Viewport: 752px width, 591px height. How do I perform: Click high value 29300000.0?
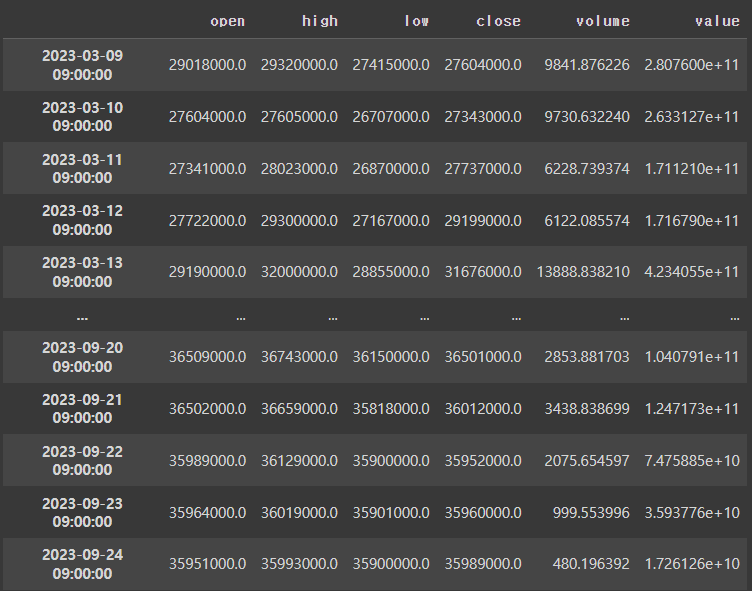tap(299, 221)
